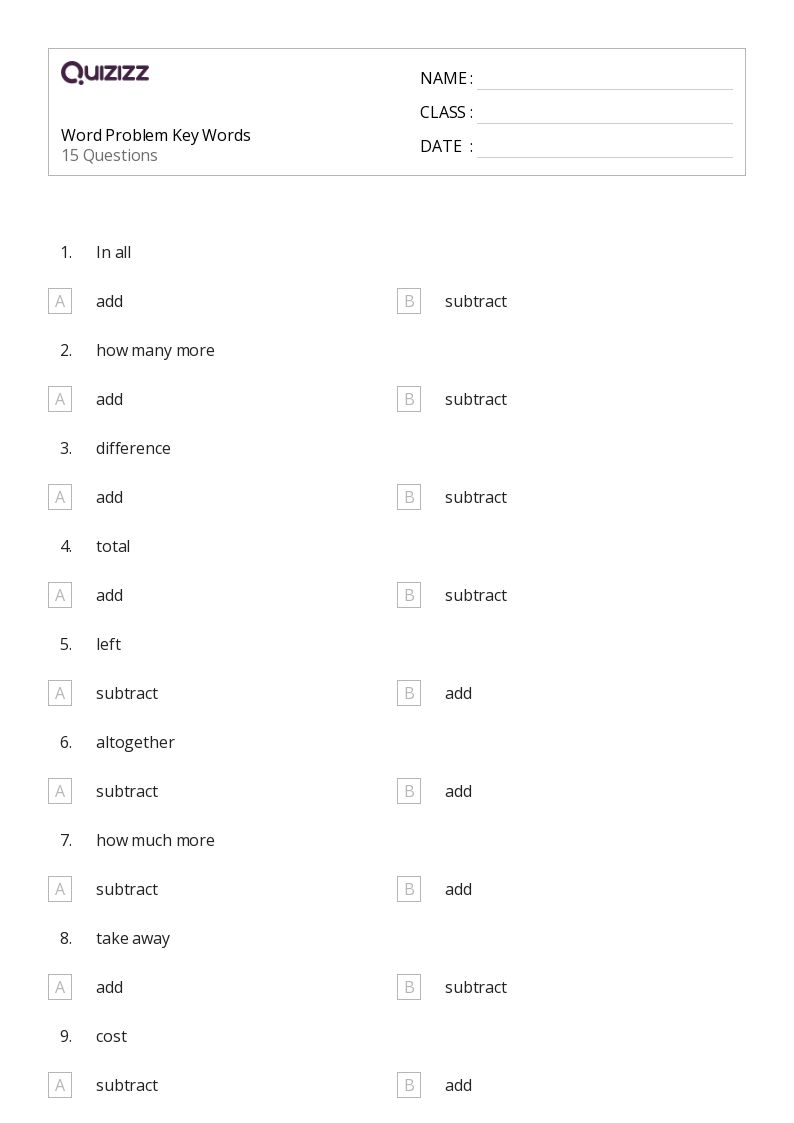Select checkbox B for question 1 "In all"
The height and width of the screenshot is (1123, 794).
click(409, 301)
